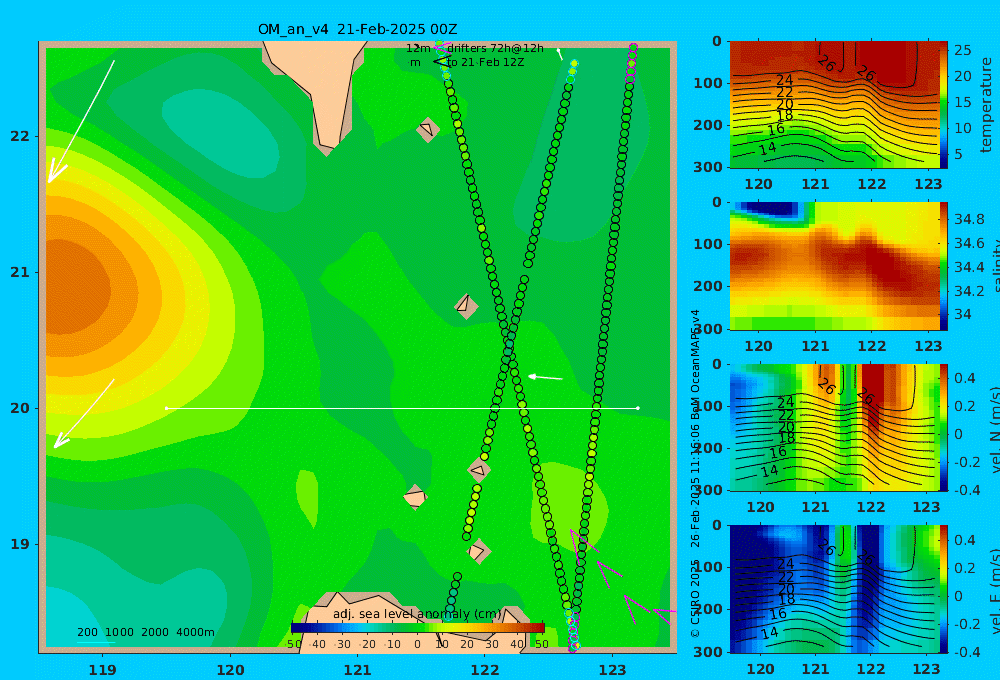Image resolution: width=1000 pixels, height=680 pixels.
Task: Click the blue low-salinity patch in the salinity panel
Action: (x=770, y=209)
